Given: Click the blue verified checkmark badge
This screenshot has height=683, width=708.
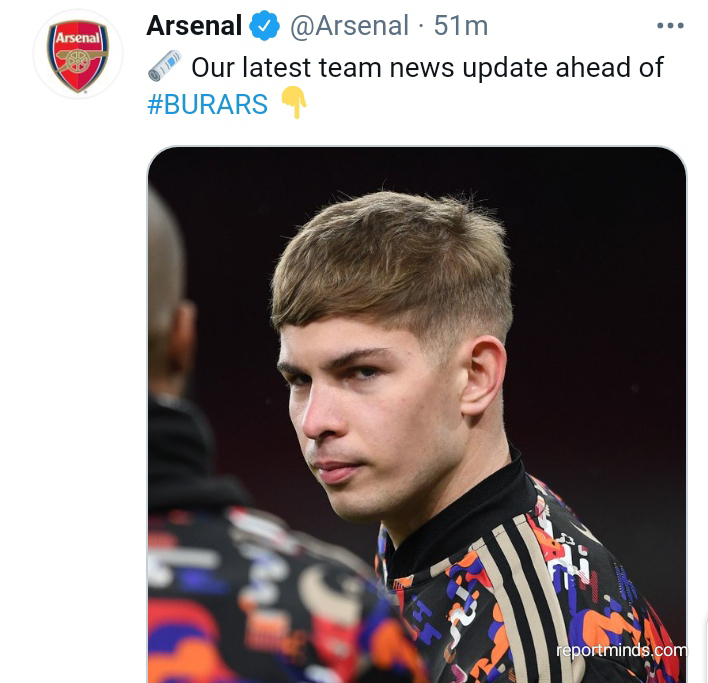Looking at the screenshot, I should [x=265, y=27].
